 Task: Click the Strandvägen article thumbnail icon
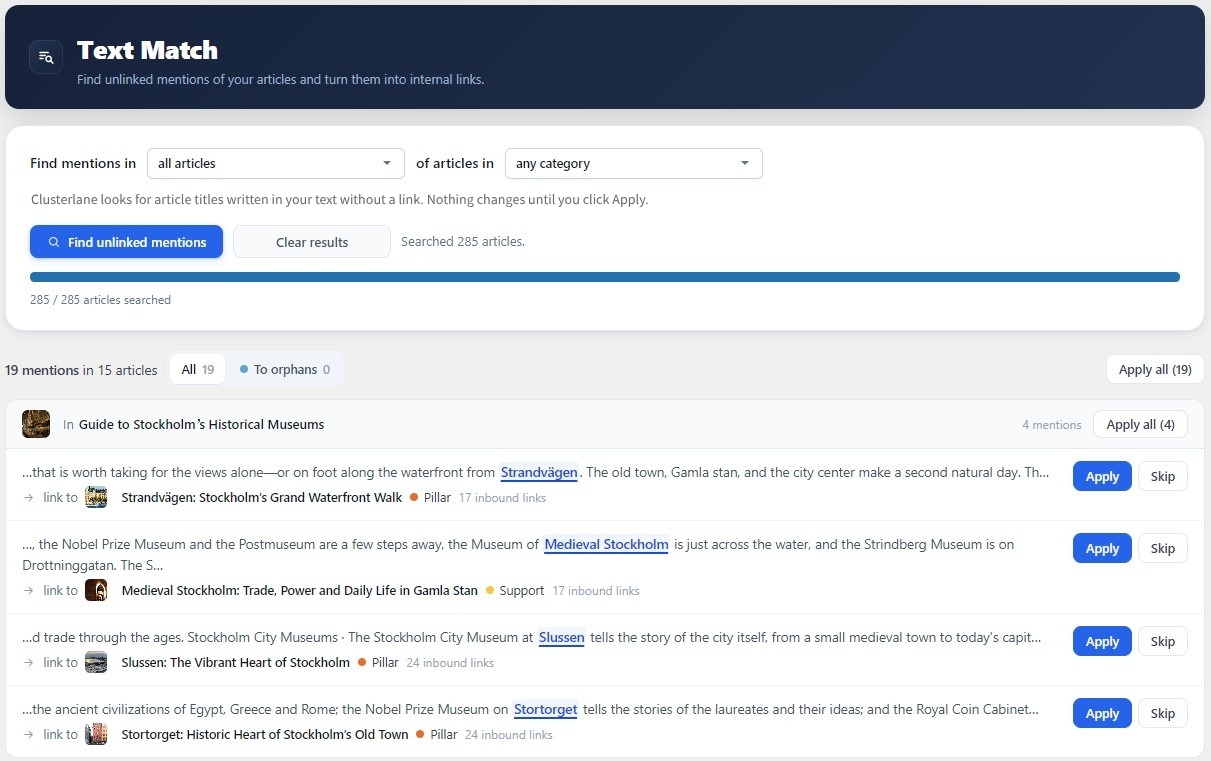point(96,497)
